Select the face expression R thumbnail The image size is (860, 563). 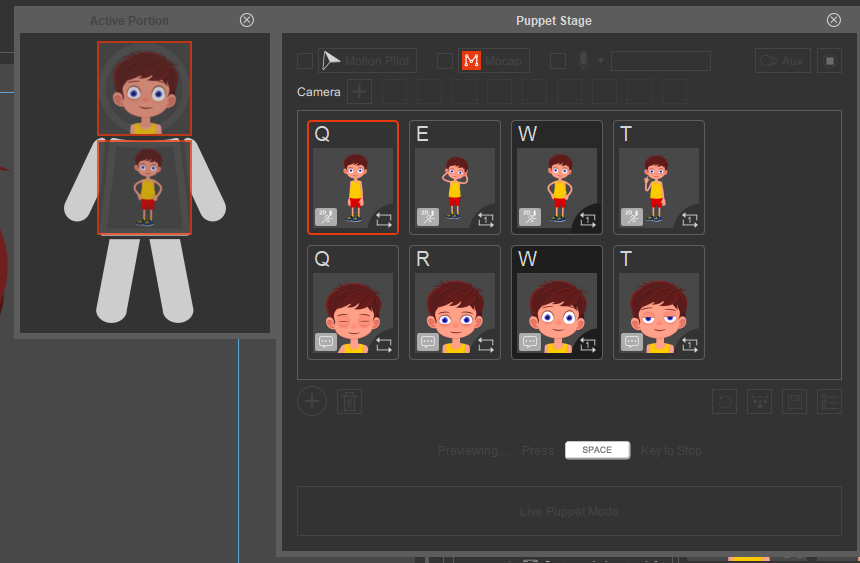tap(455, 302)
